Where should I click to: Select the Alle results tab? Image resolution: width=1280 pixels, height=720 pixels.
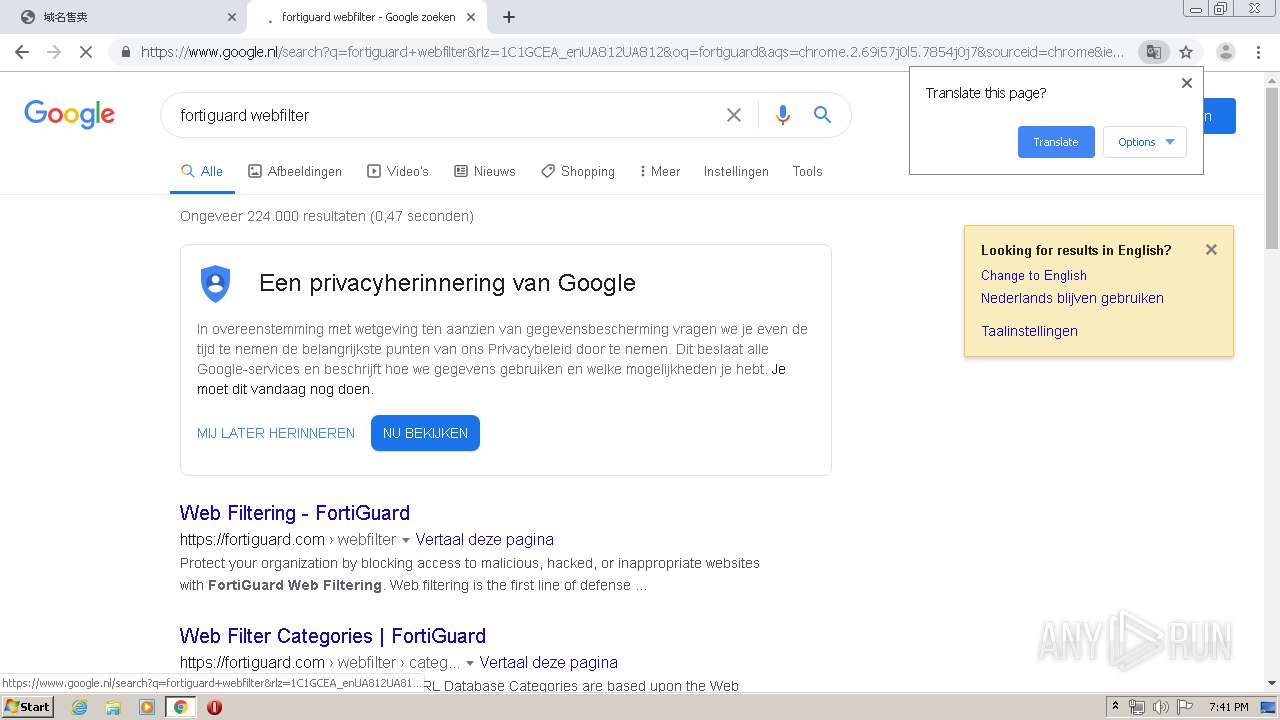[202, 171]
